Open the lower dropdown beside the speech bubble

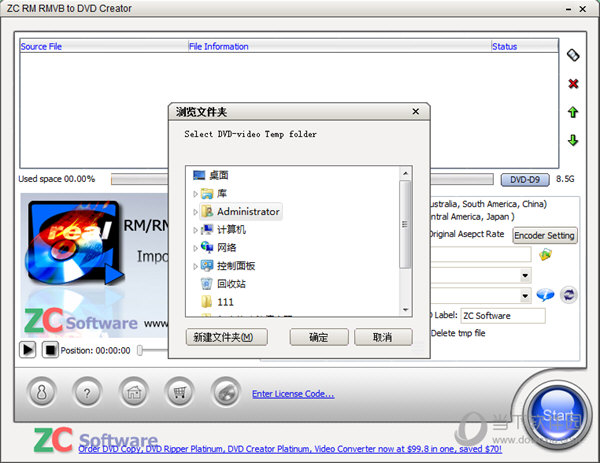[525, 295]
